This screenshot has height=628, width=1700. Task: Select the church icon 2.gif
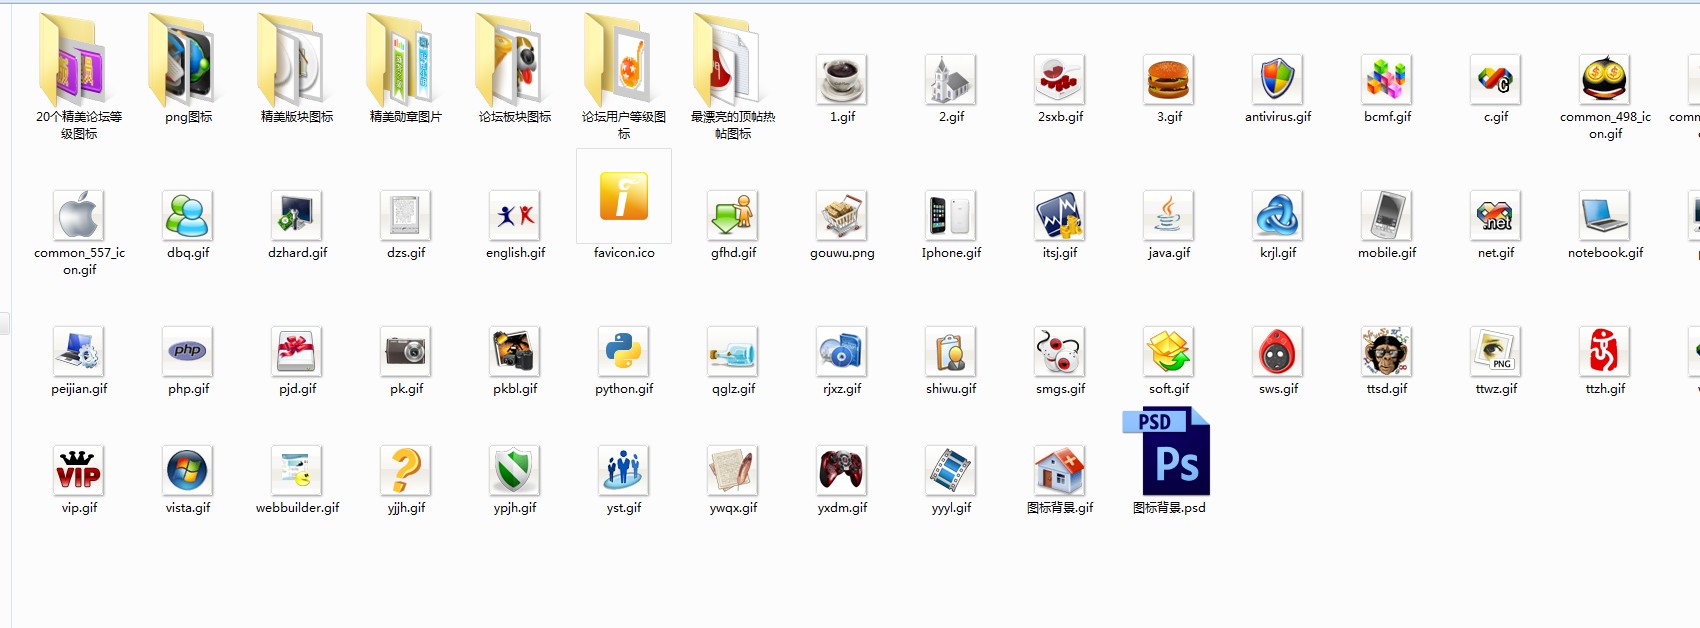951,80
